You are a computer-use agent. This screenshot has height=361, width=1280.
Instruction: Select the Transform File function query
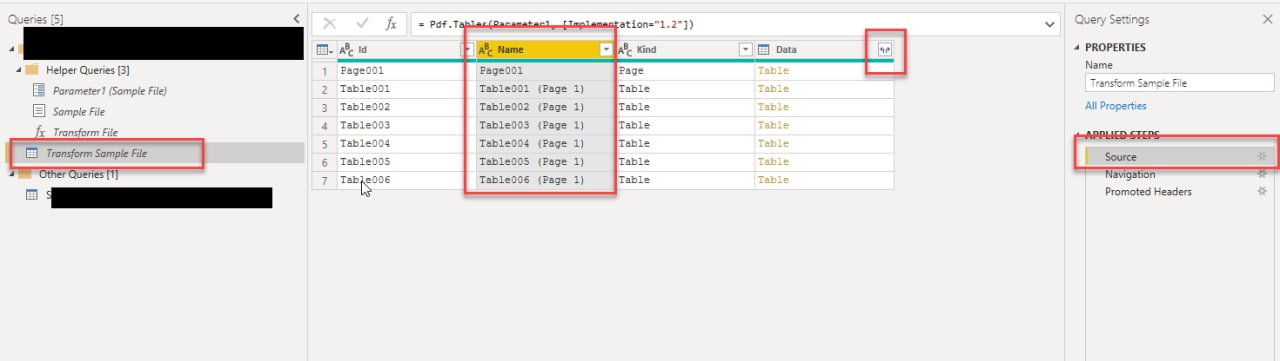pos(86,132)
